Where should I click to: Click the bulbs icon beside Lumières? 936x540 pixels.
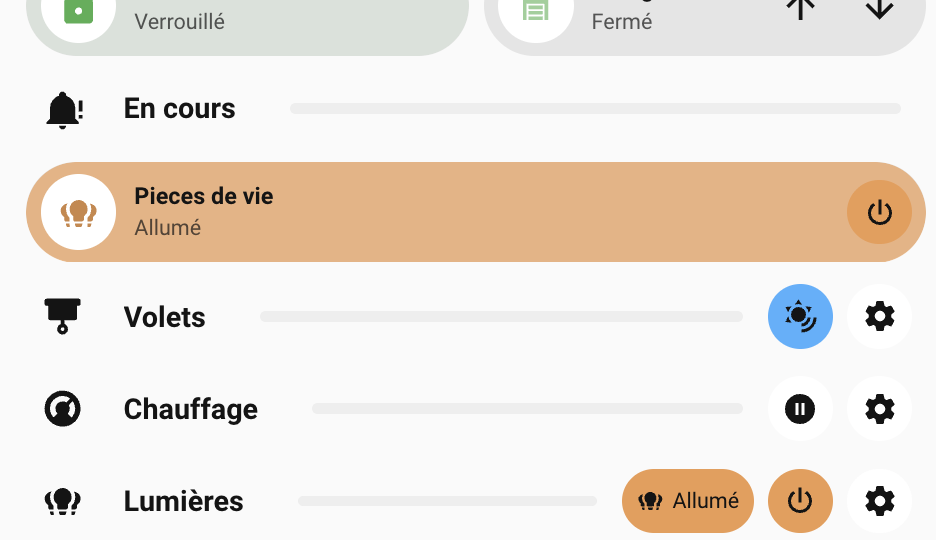pos(62,501)
